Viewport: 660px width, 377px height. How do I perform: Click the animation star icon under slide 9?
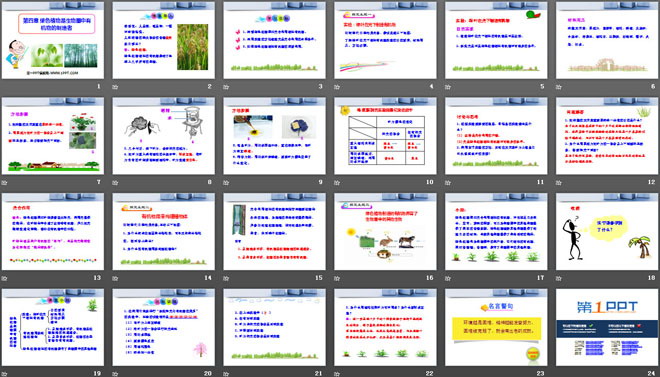226,183
